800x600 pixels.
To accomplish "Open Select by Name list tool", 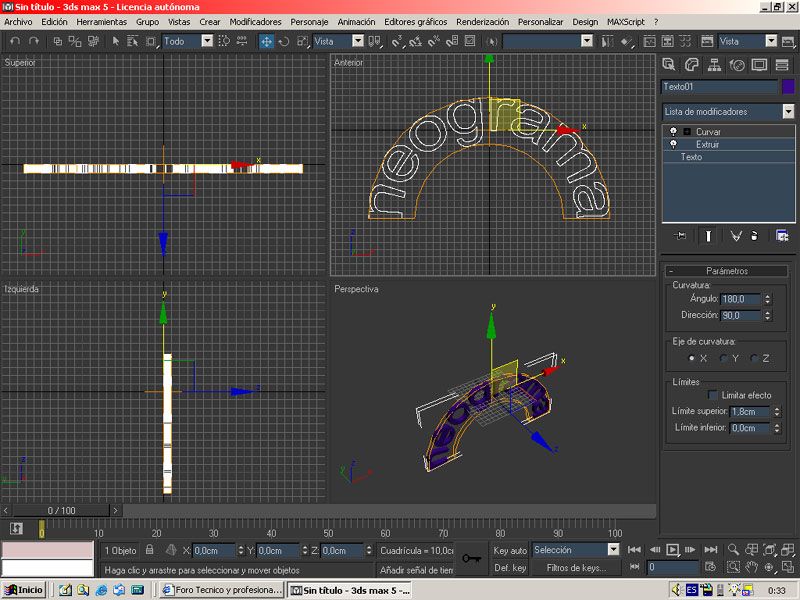I will (133, 41).
